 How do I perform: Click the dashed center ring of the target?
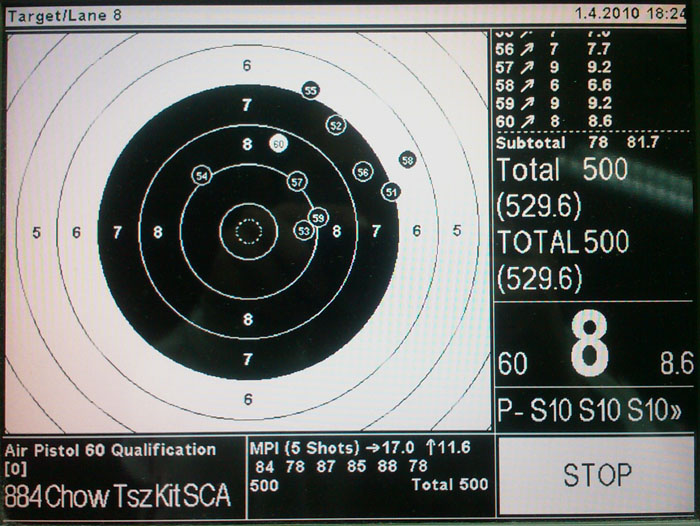point(249,231)
